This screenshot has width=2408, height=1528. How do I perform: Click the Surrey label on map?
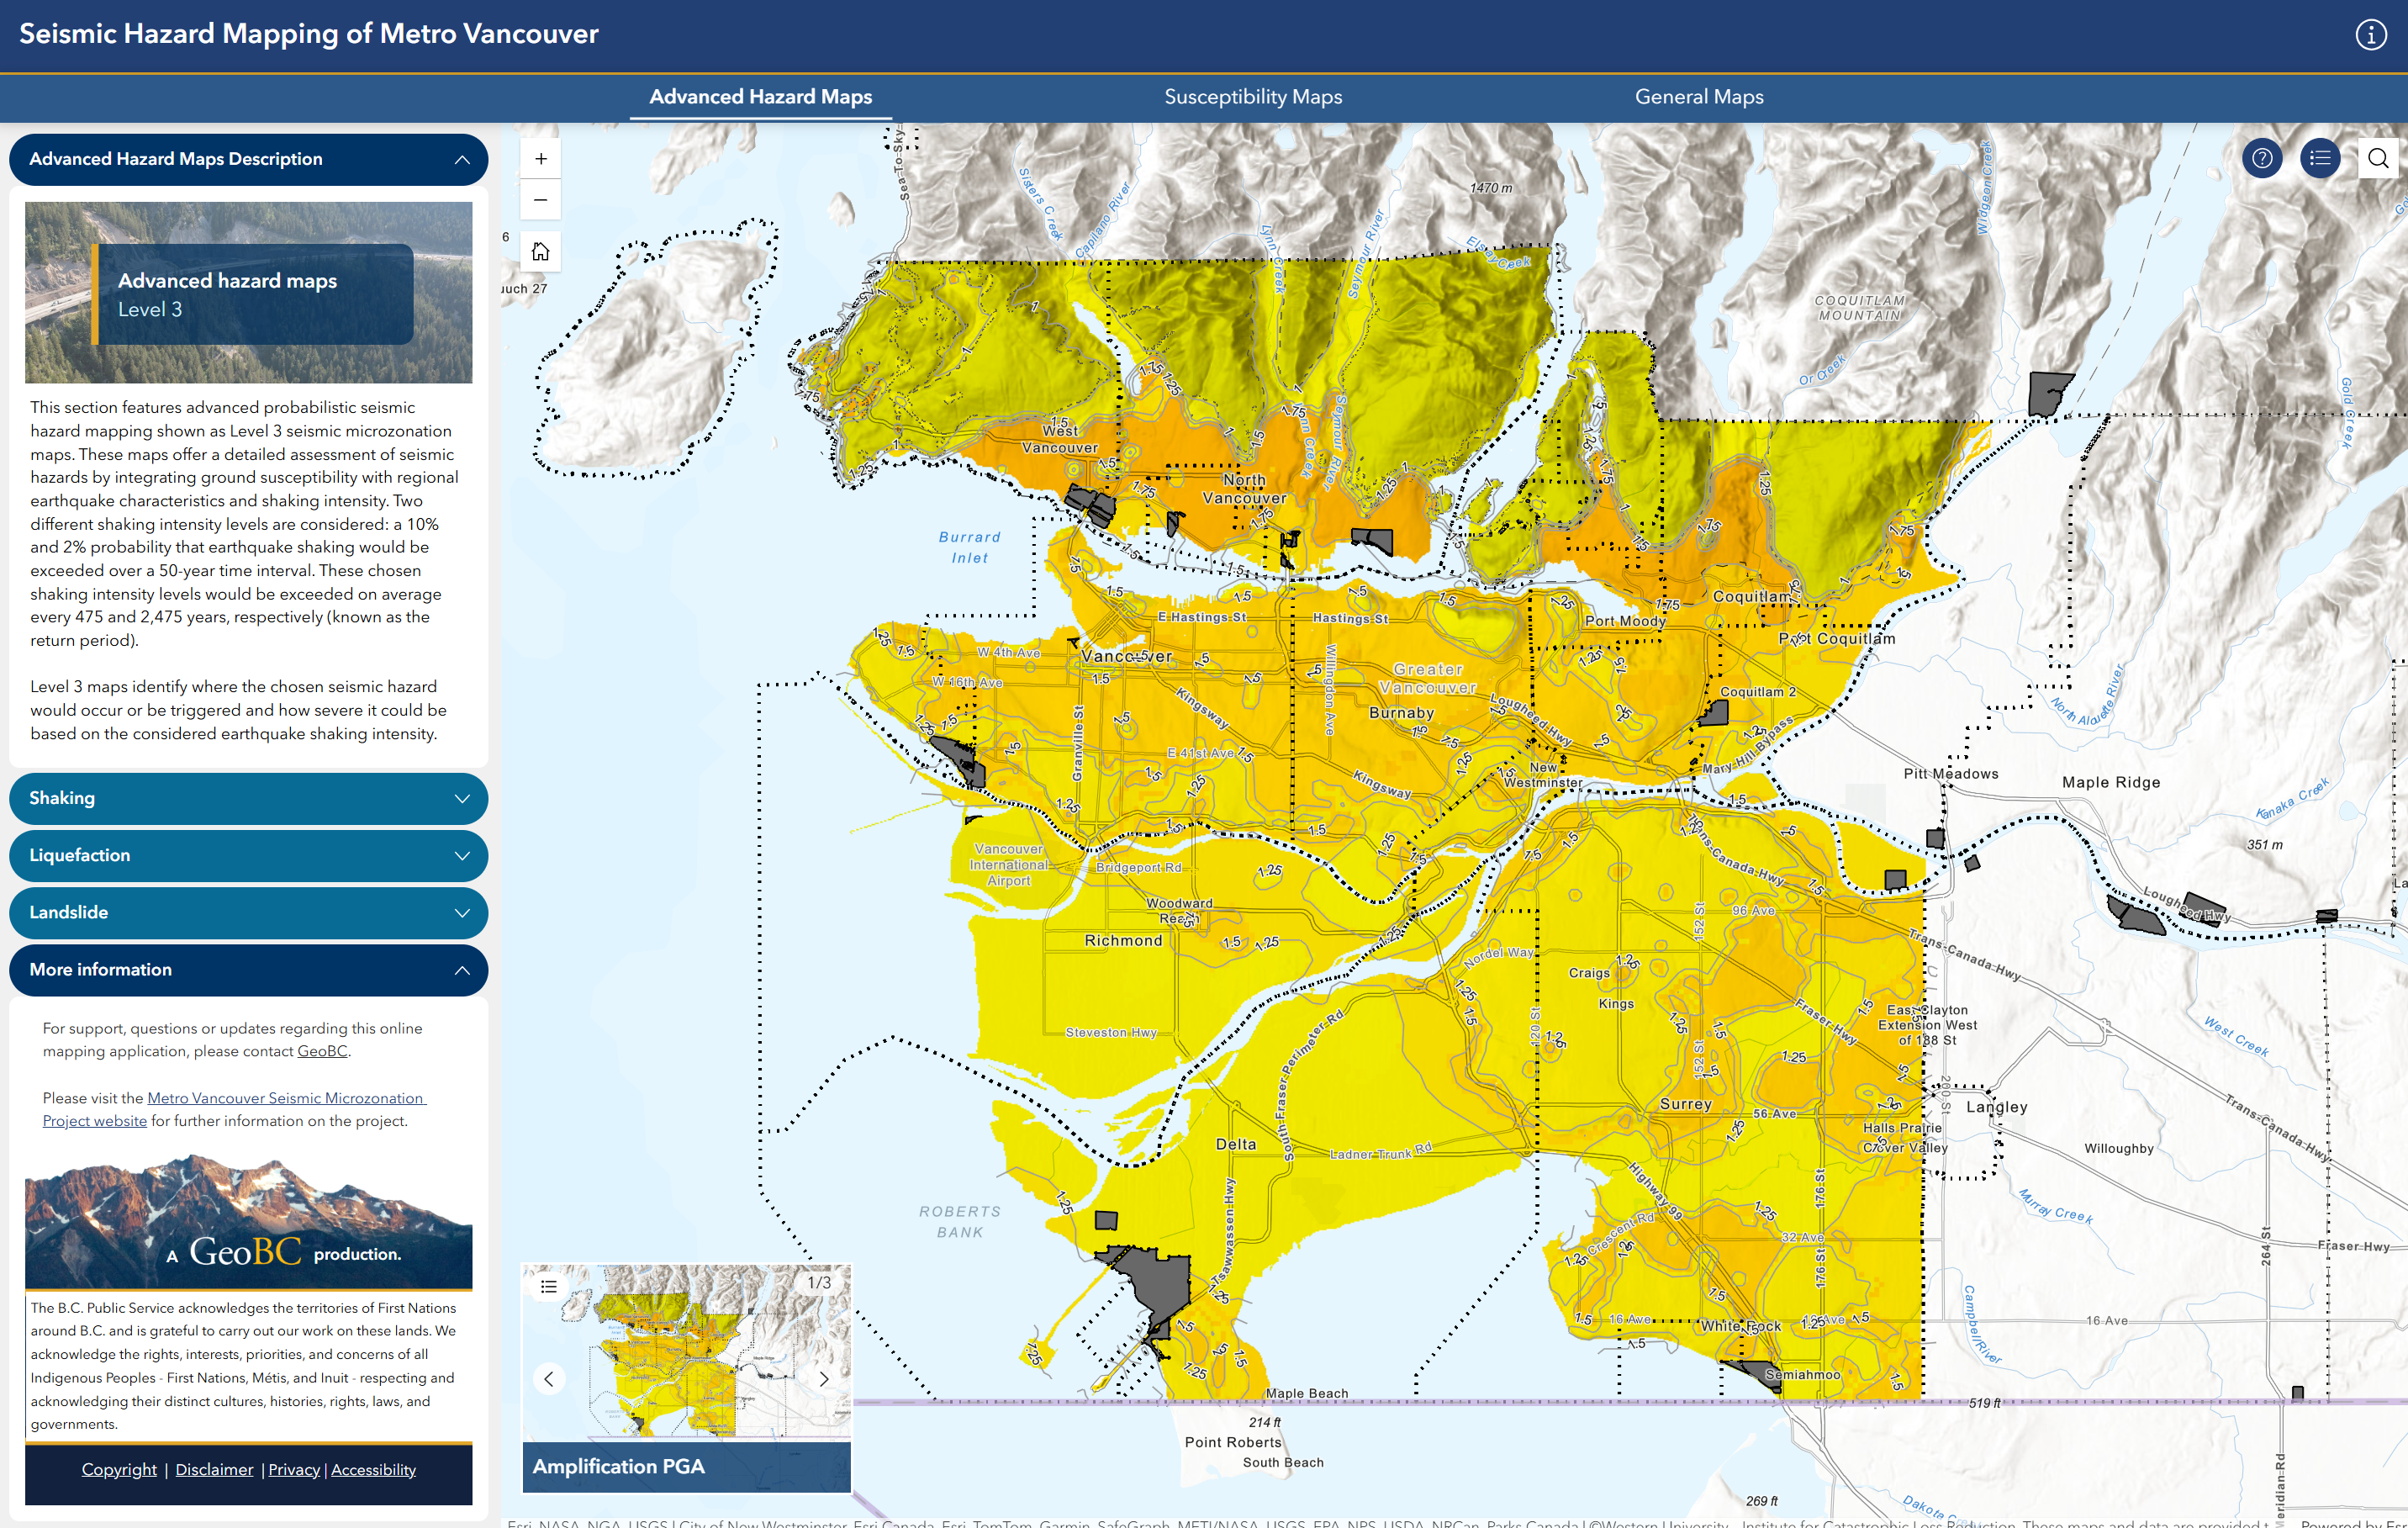[1685, 1104]
